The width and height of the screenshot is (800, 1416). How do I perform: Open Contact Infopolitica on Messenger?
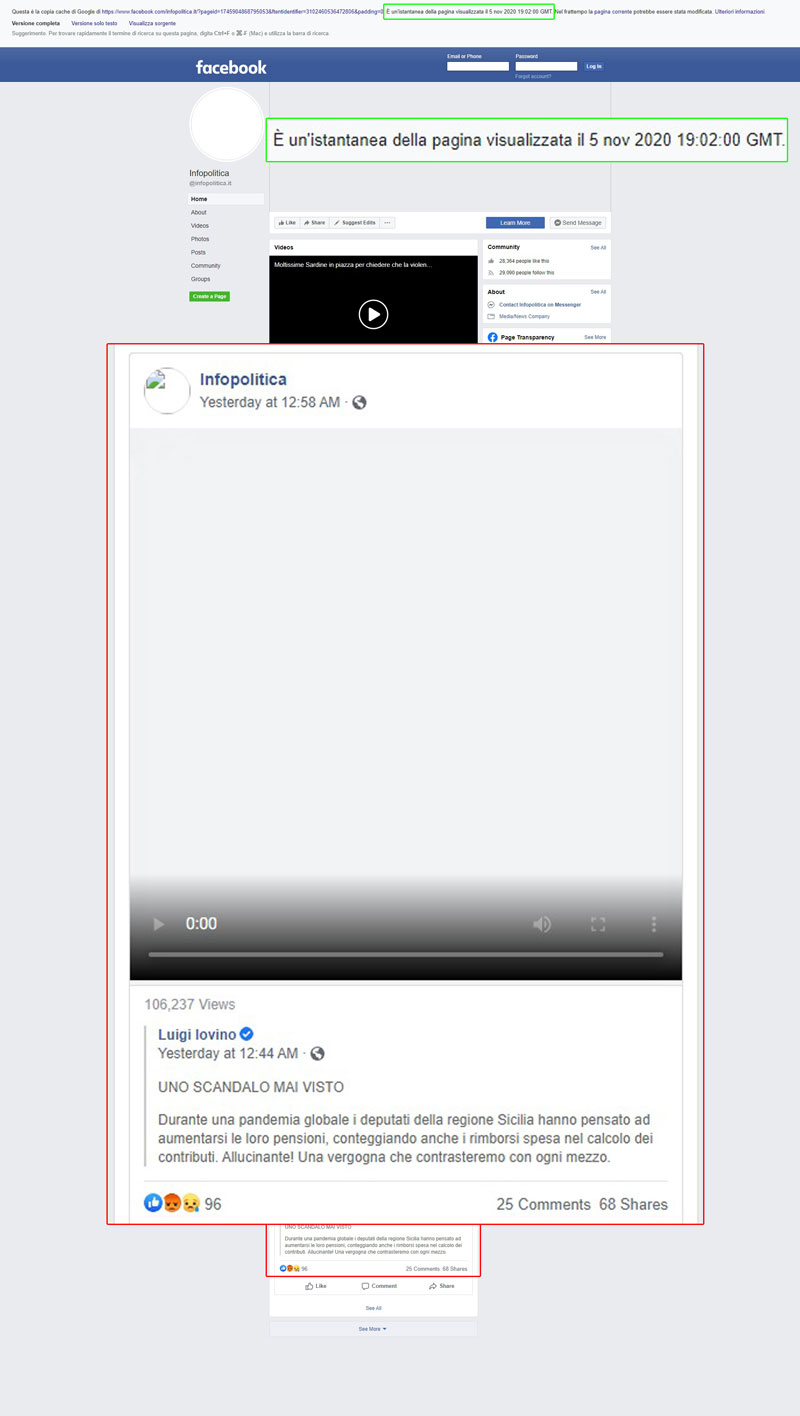tap(538, 304)
